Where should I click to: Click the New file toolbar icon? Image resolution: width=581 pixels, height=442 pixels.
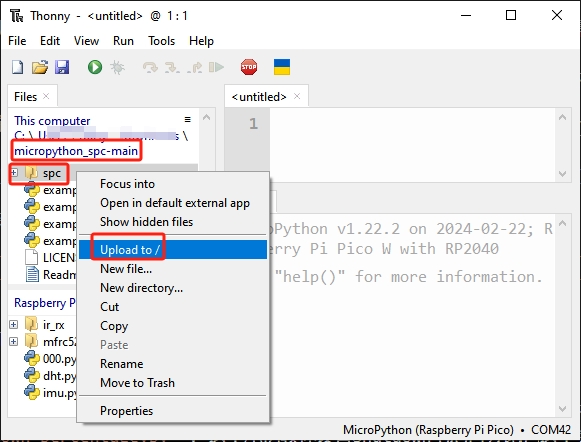coord(17,67)
